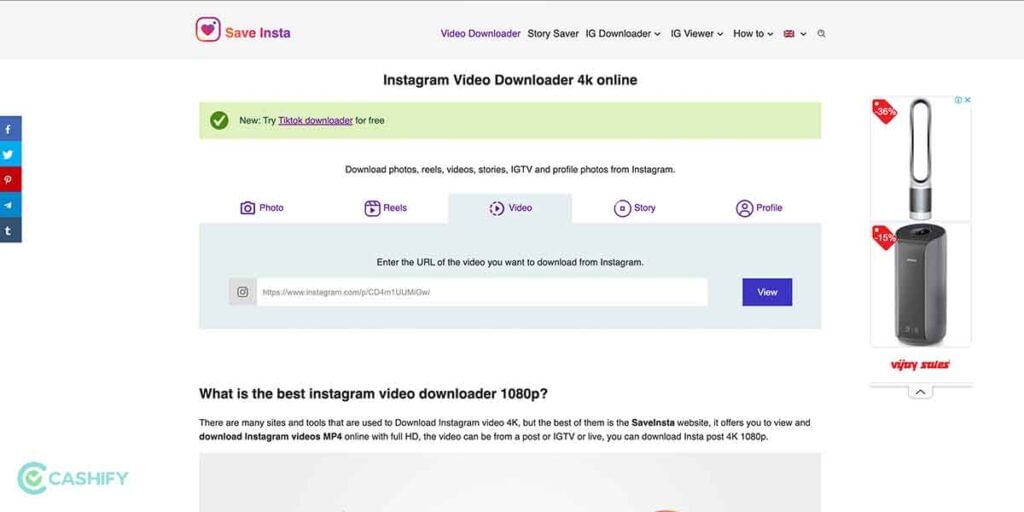Click the blue View button
Viewport: 1024px width, 512px height.
click(767, 292)
